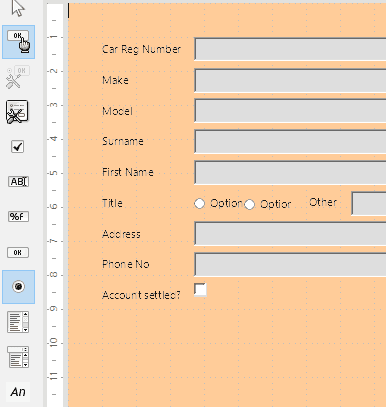Select the first Title option radio button
Image resolution: width=386 pixels, height=407 pixels.
tap(199, 203)
